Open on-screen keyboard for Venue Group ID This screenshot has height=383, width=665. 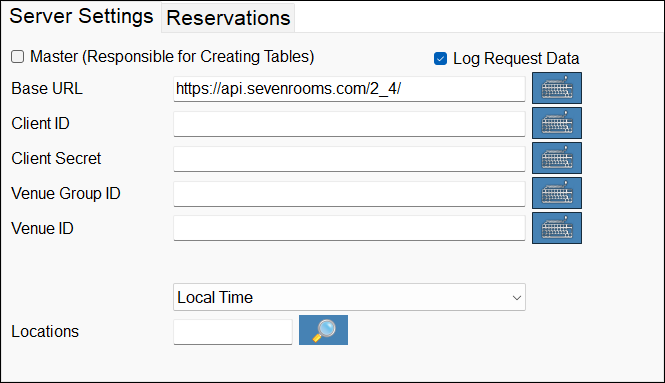[x=557, y=193]
